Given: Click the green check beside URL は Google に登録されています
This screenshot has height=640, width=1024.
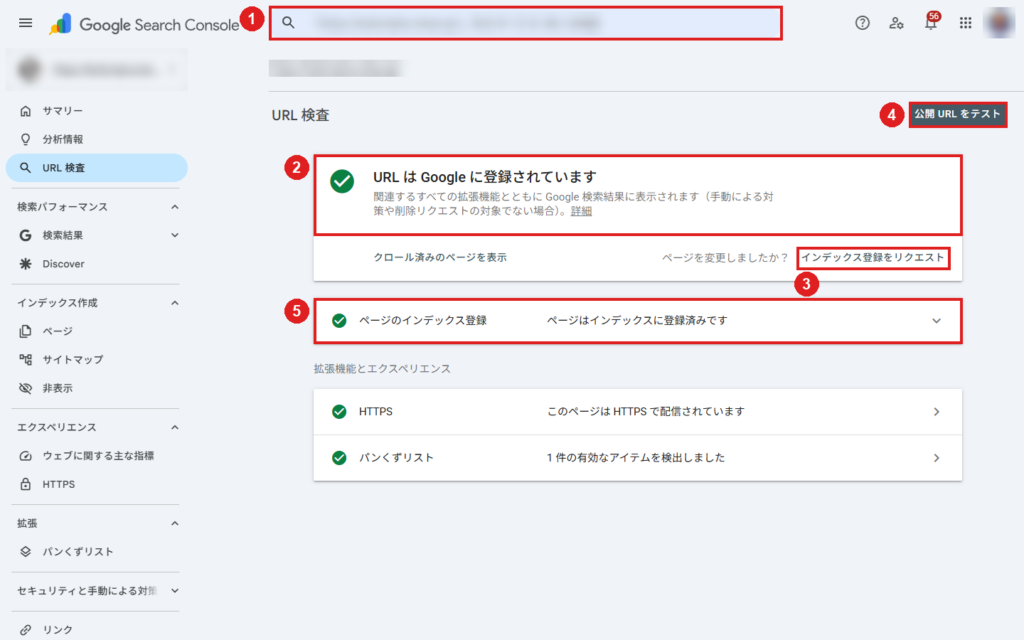Looking at the screenshot, I should click(342, 181).
